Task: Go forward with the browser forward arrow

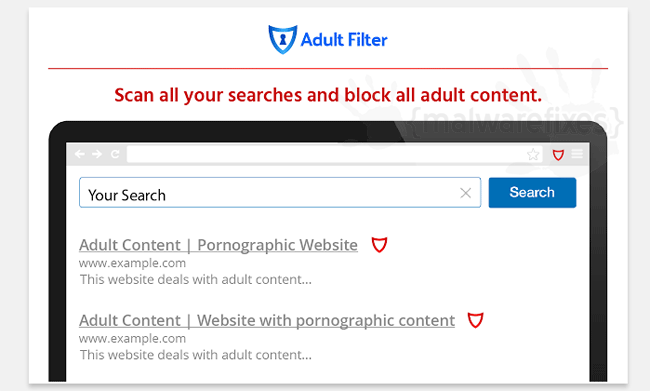Action: click(x=97, y=154)
